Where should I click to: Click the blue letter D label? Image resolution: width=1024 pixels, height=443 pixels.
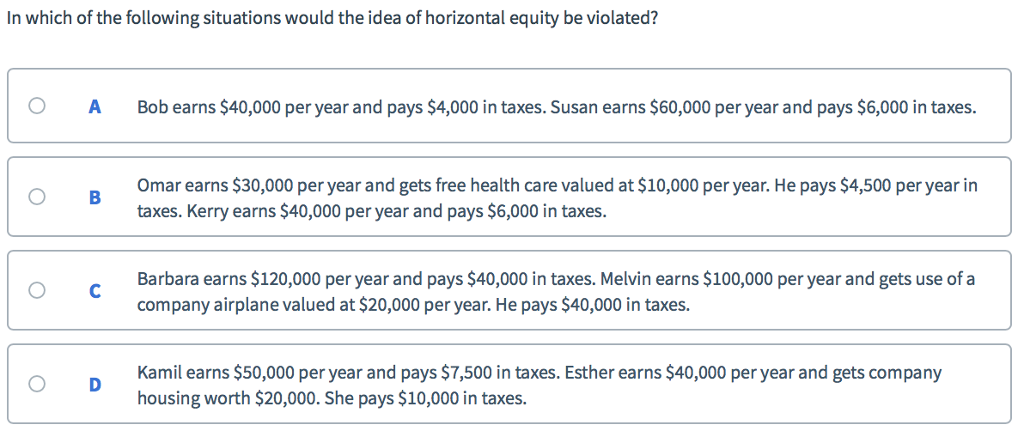[x=95, y=384]
